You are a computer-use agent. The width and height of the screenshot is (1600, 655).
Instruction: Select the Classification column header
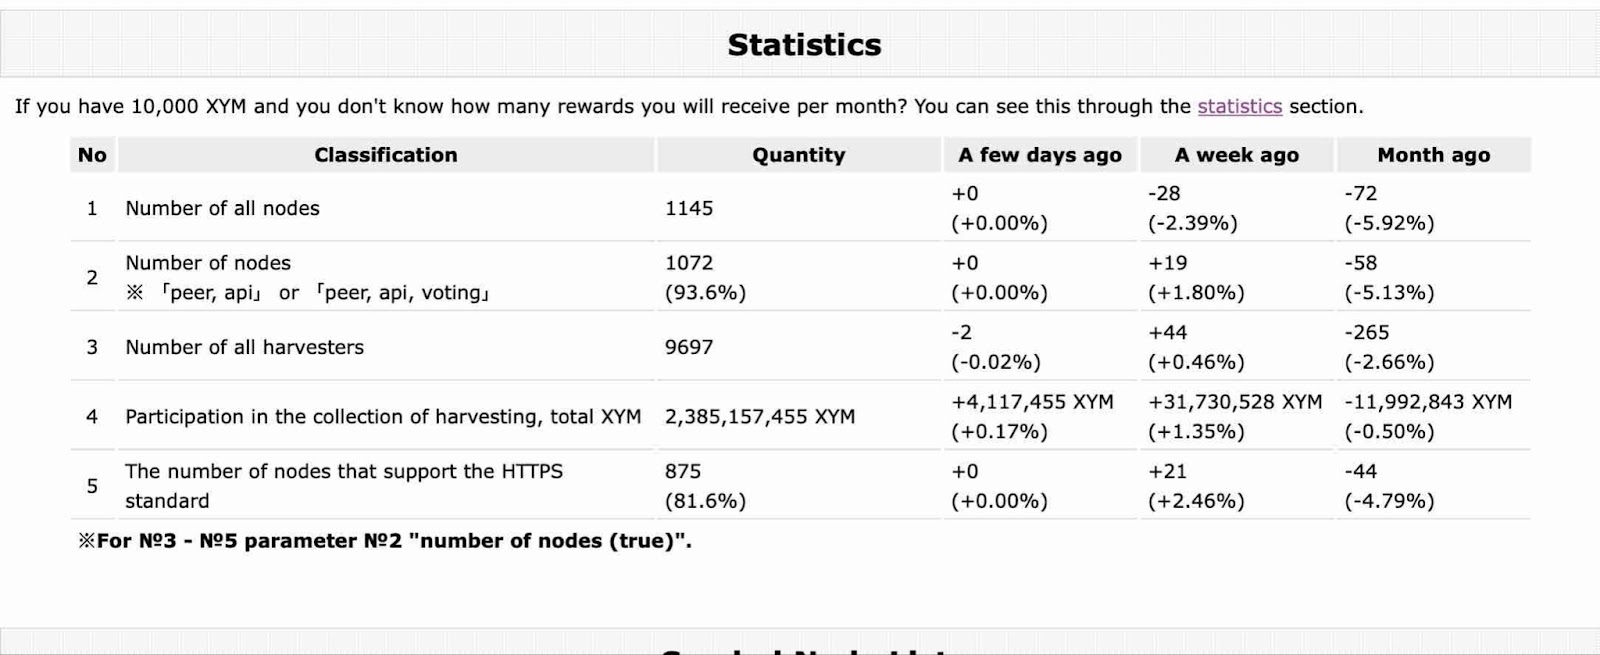pyautogui.click(x=386, y=155)
